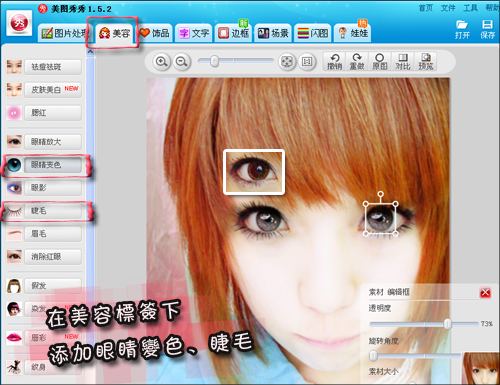This screenshot has width=500, height=385.
Task: Click the hair dye icon
Action: point(14,309)
